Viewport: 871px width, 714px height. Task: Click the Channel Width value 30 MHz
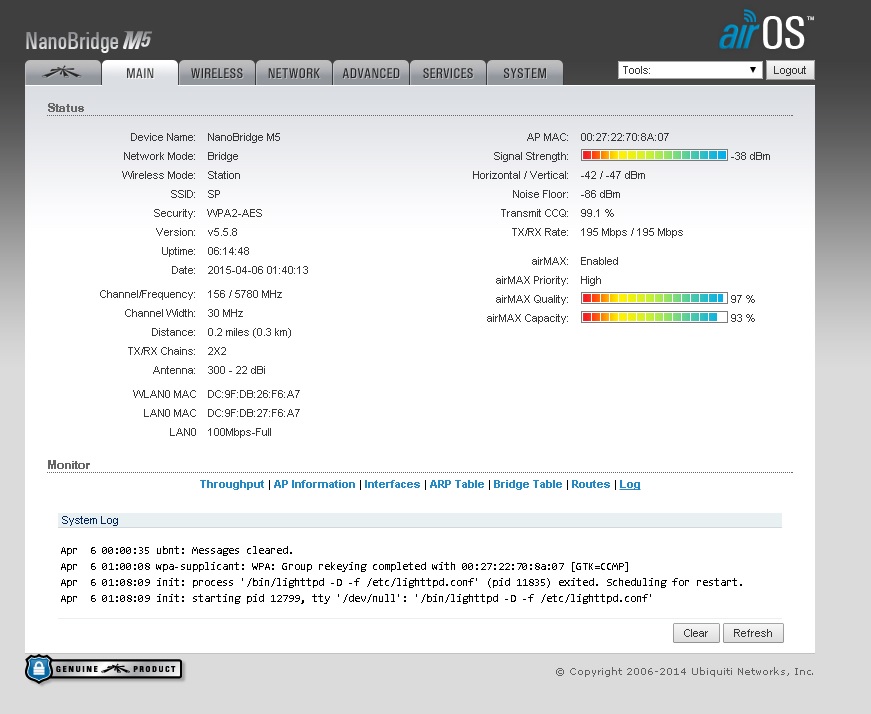225,313
